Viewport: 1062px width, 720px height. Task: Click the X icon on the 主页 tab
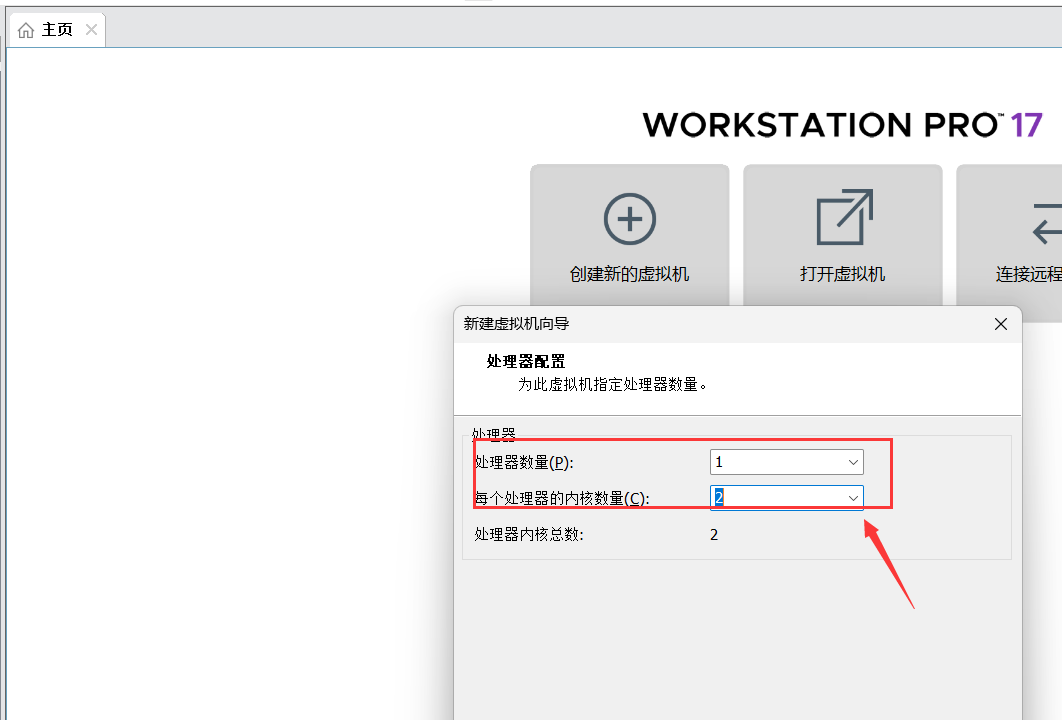point(90,29)
